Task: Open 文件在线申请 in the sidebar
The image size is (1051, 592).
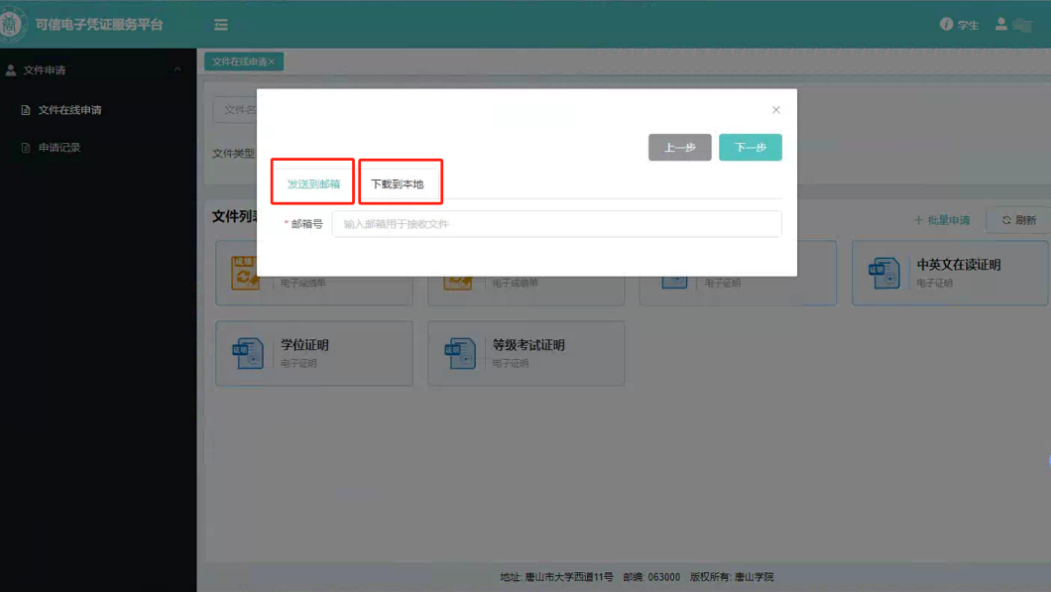Action: click(x=70, y=110)
